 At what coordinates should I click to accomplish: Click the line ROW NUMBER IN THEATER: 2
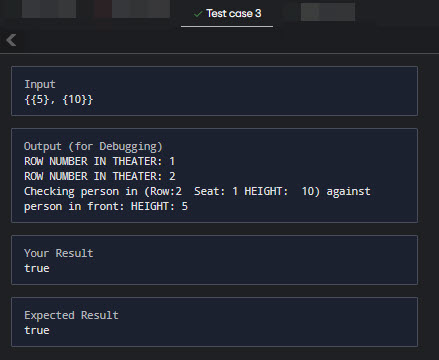tap(100, 176)
